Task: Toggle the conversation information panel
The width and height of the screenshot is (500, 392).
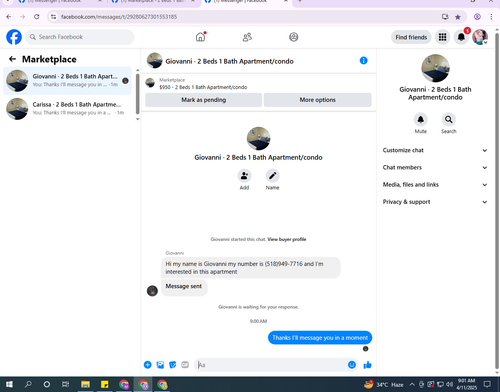Action: point(364,61)
